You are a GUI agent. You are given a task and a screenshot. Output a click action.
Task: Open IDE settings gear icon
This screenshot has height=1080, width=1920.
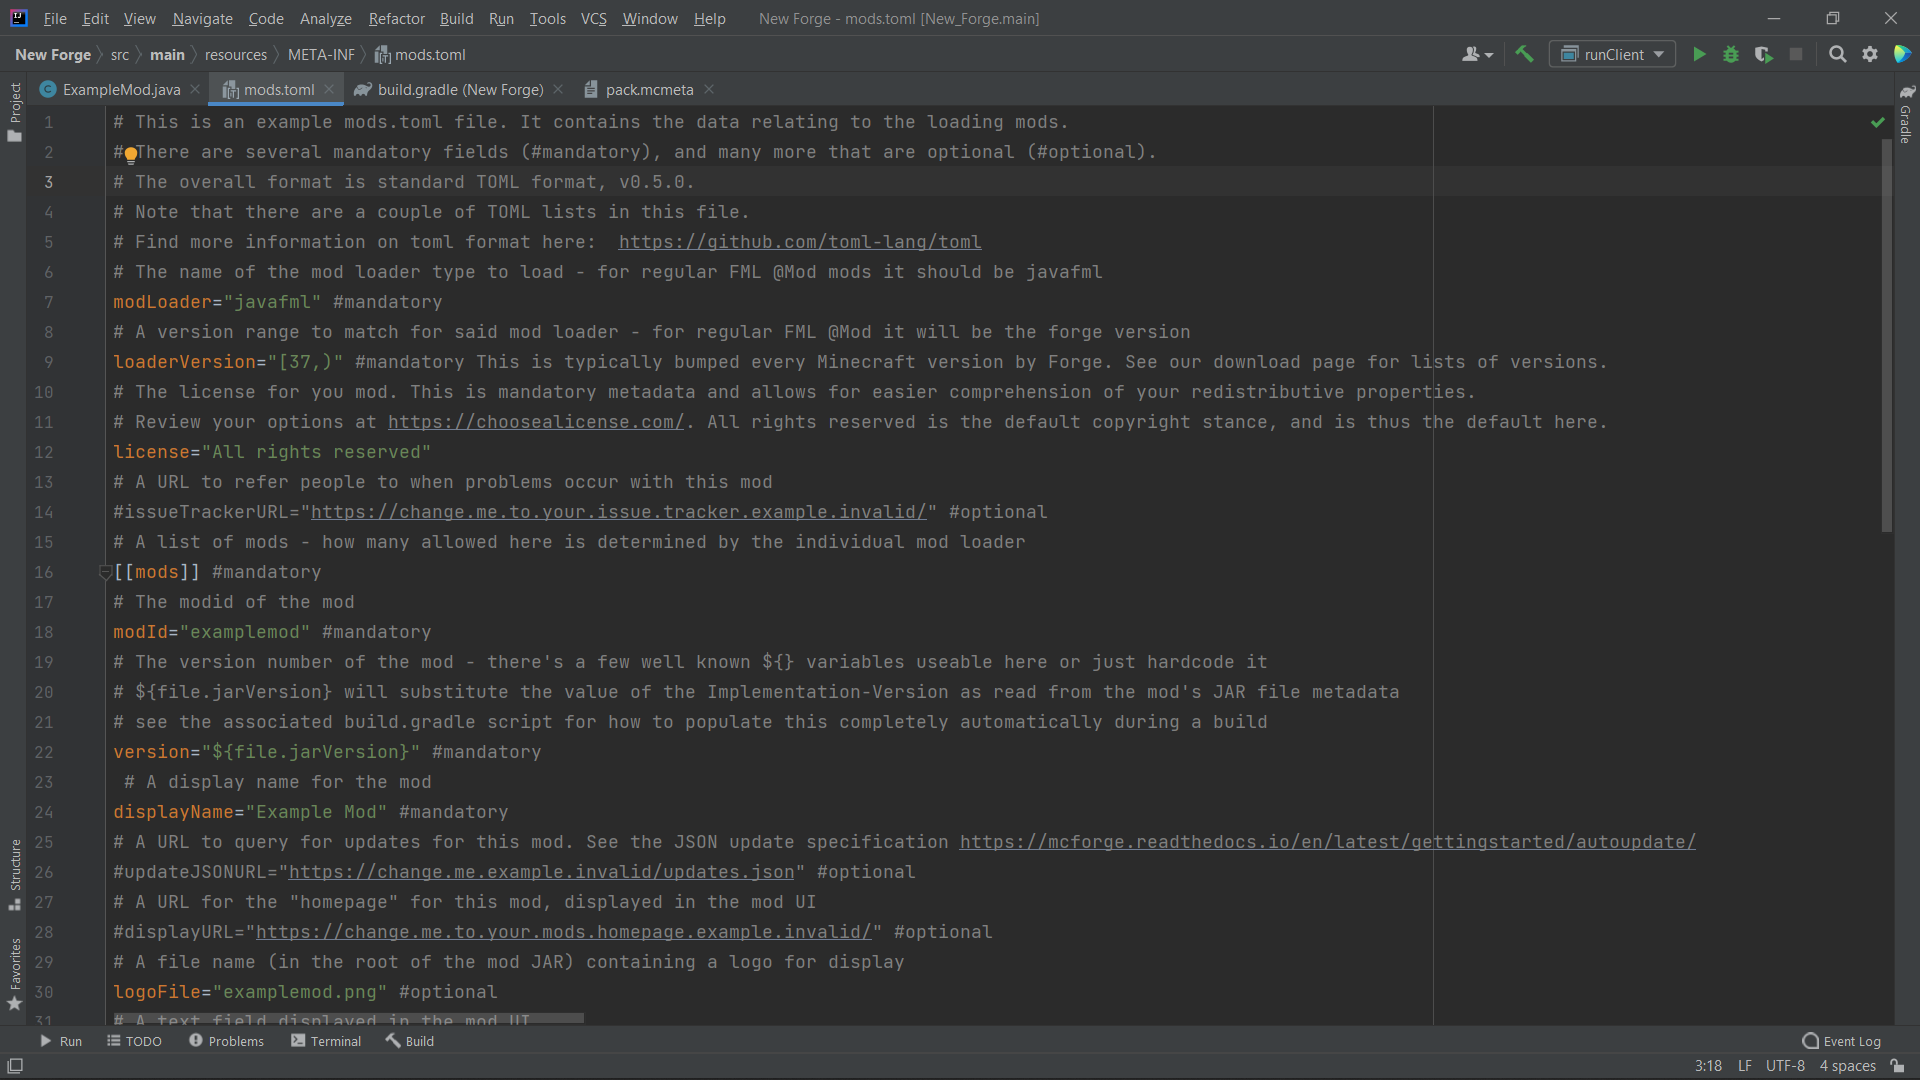[x=1870, y=55]
